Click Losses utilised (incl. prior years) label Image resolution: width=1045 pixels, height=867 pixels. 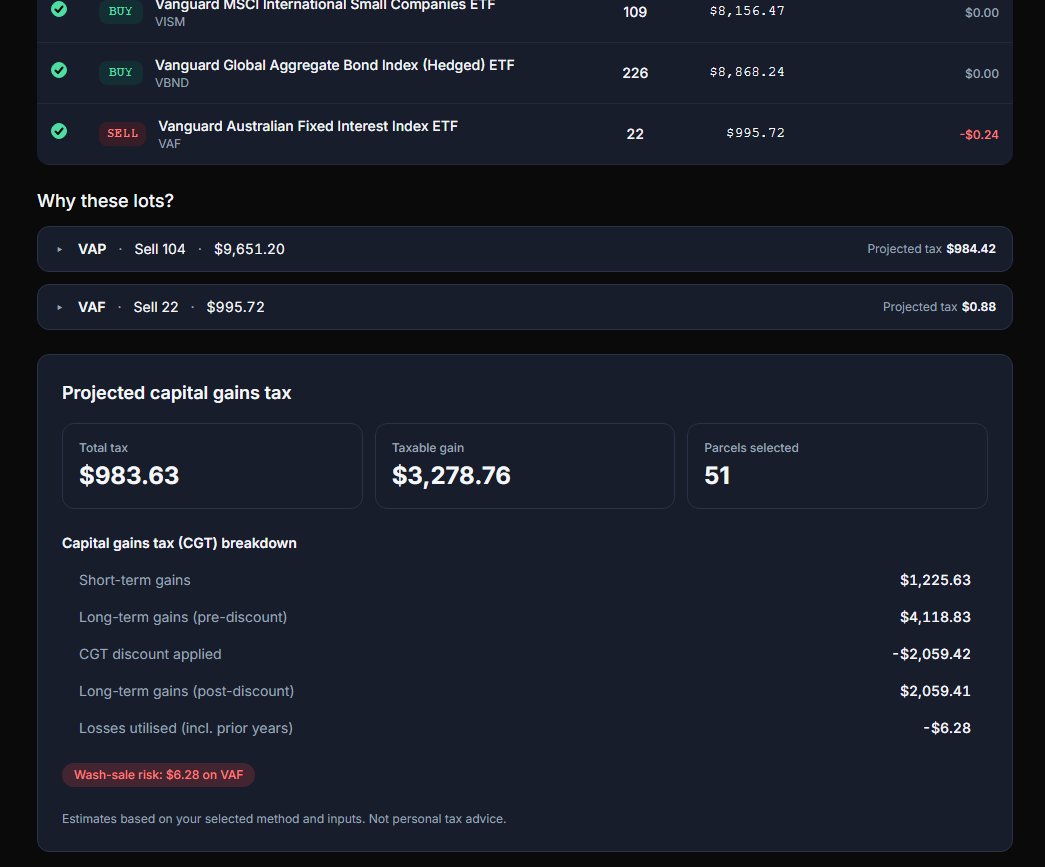pyautogui.click(x=186, y=728)
